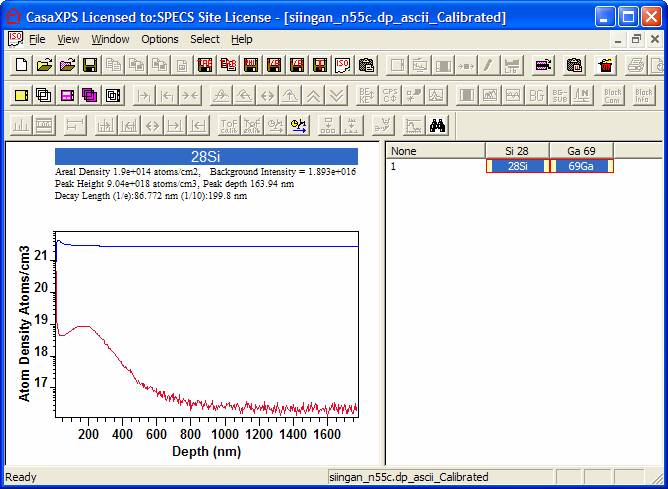Viewport: 668px width, 489px height.
Task: Click the Ga 69 column header
Action: click(581, 151)
